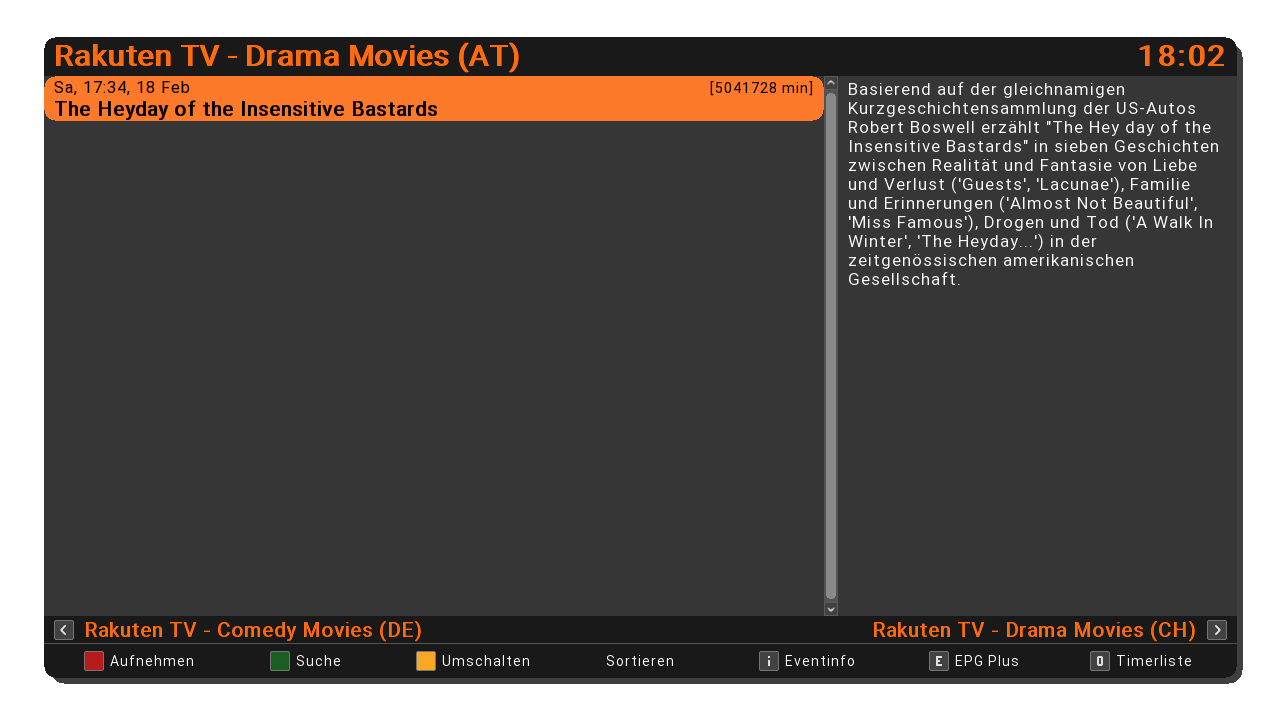Viewport: 1280px width, 720px height.
Task: Click the '0' Timerliste key icon
Action: [x=1100, y=661]
